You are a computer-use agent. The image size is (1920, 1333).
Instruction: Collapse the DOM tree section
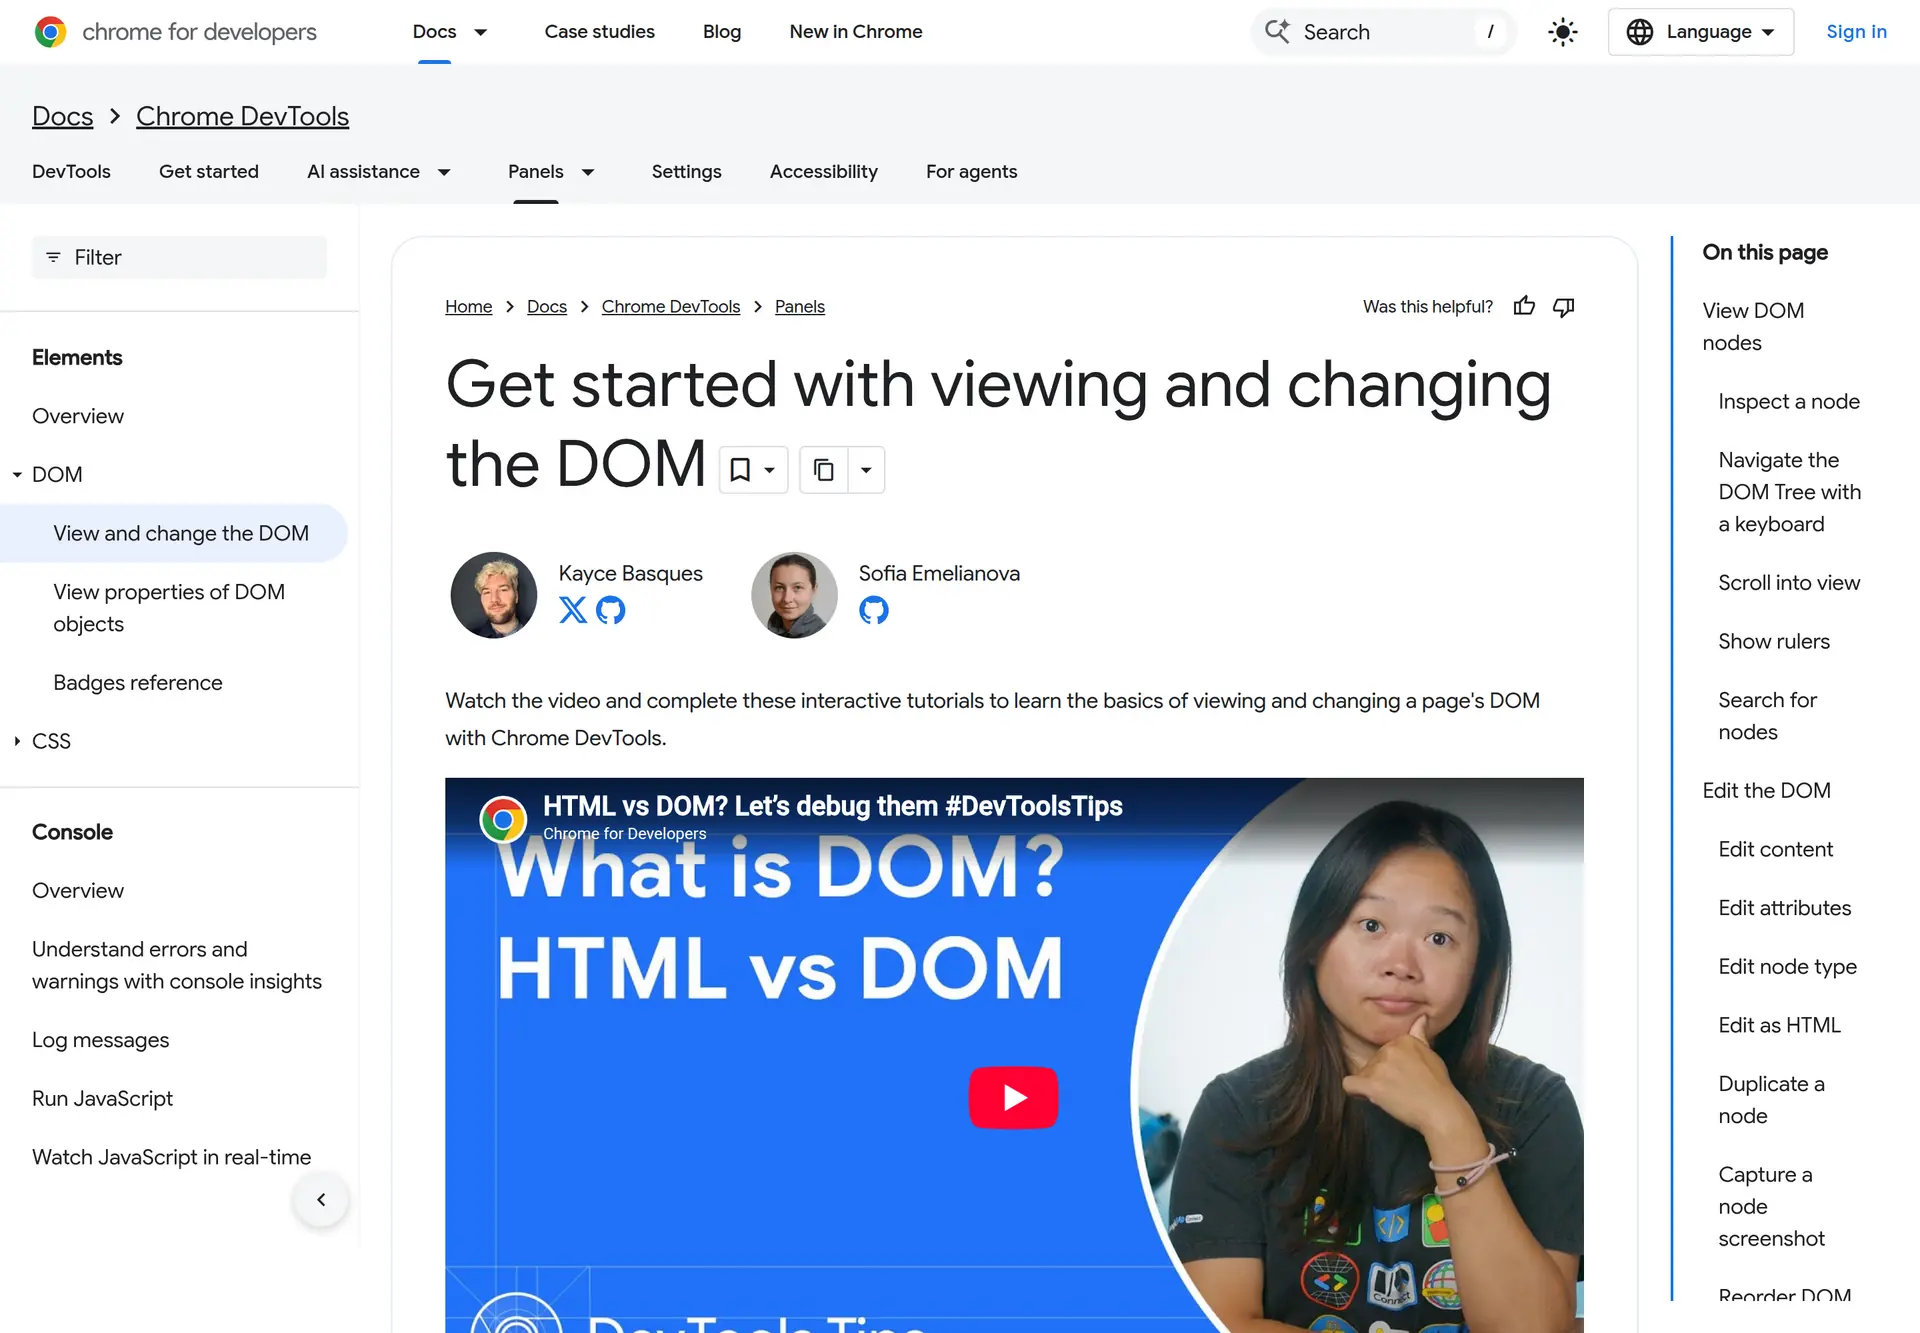point(17,474)
